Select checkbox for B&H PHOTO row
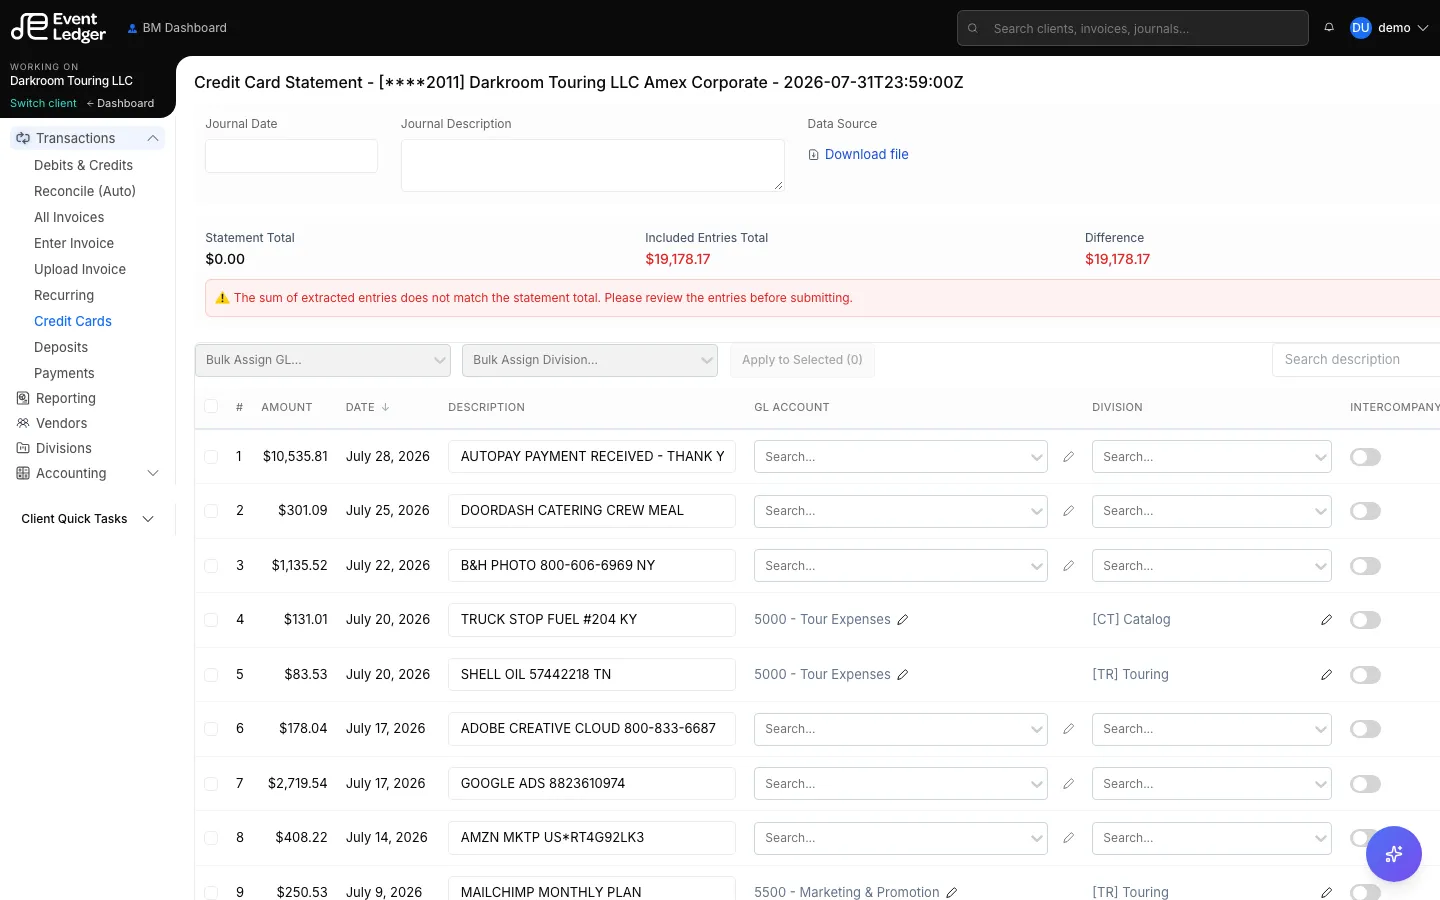Viewport: 1440px width, 900px height. click(211, 566)
